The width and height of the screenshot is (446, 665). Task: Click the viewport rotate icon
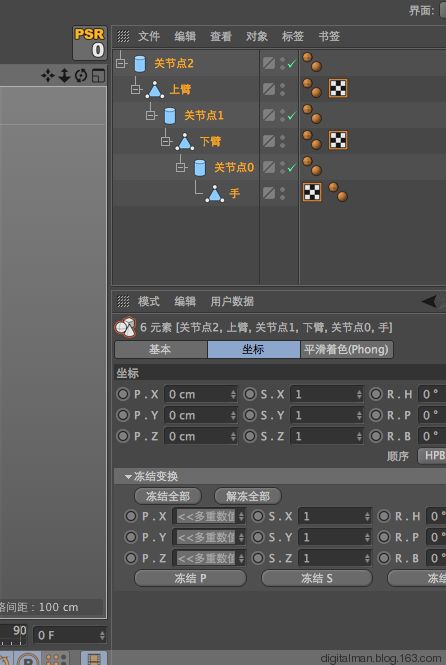coord(81,76)
